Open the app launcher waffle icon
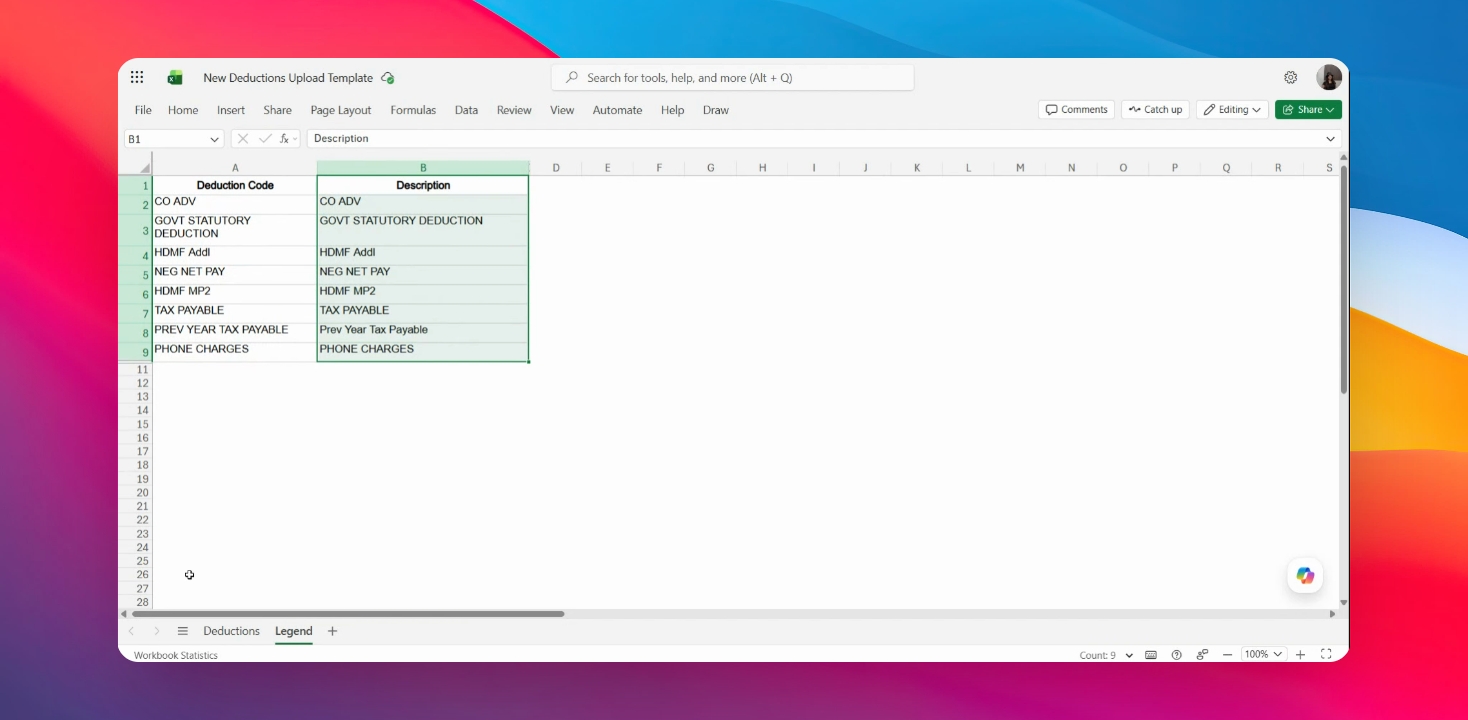This screenshot has height=720, width=1468. tap(137, 77)
